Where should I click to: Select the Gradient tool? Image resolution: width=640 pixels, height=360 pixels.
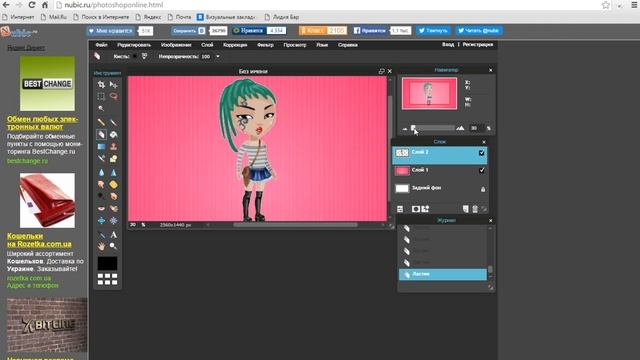[x=101, y=146]
